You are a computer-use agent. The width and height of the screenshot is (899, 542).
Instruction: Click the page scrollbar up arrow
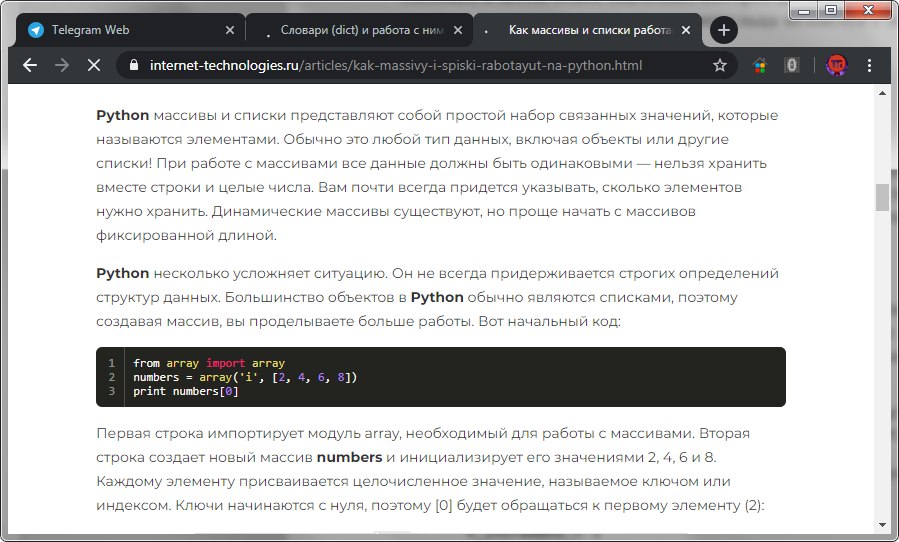(882, 92)
